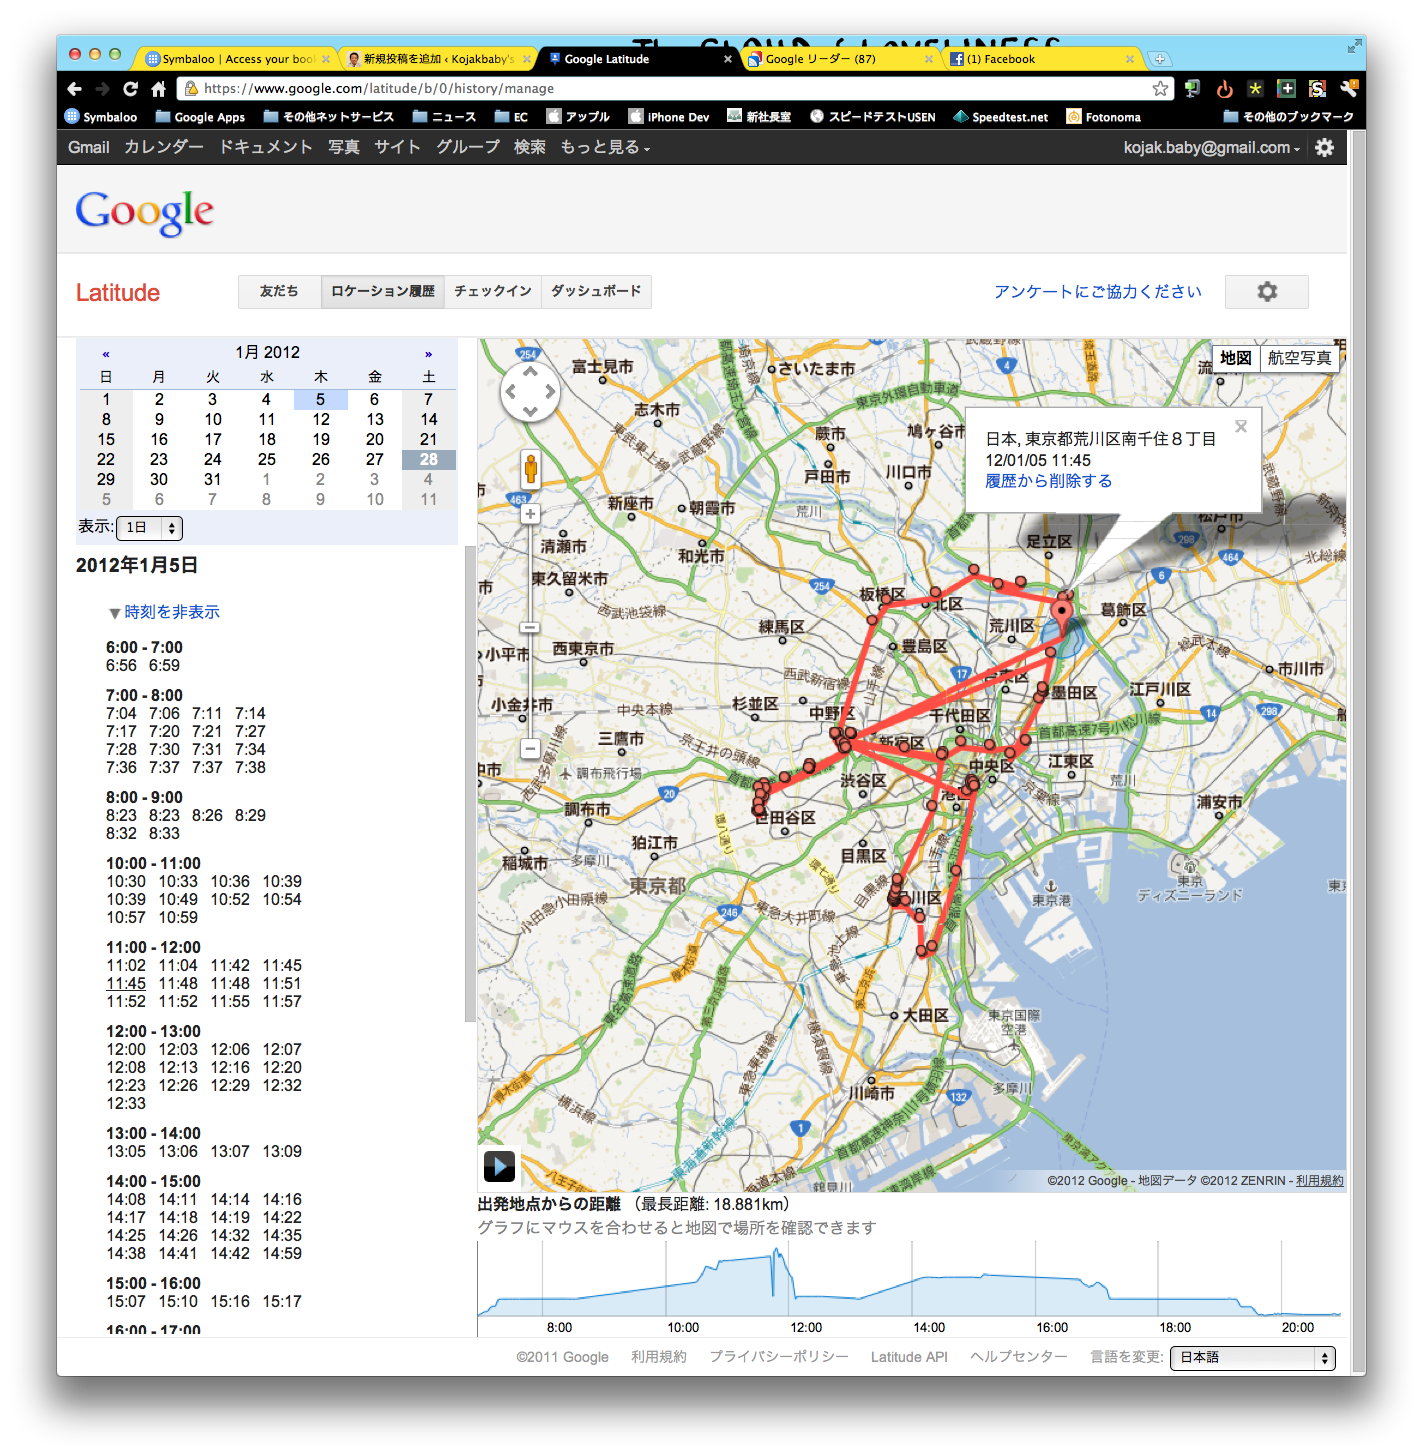This screenshot has height=1455, width=1423.
Task: Open the チェックイン tab
Action: [492, 292]
